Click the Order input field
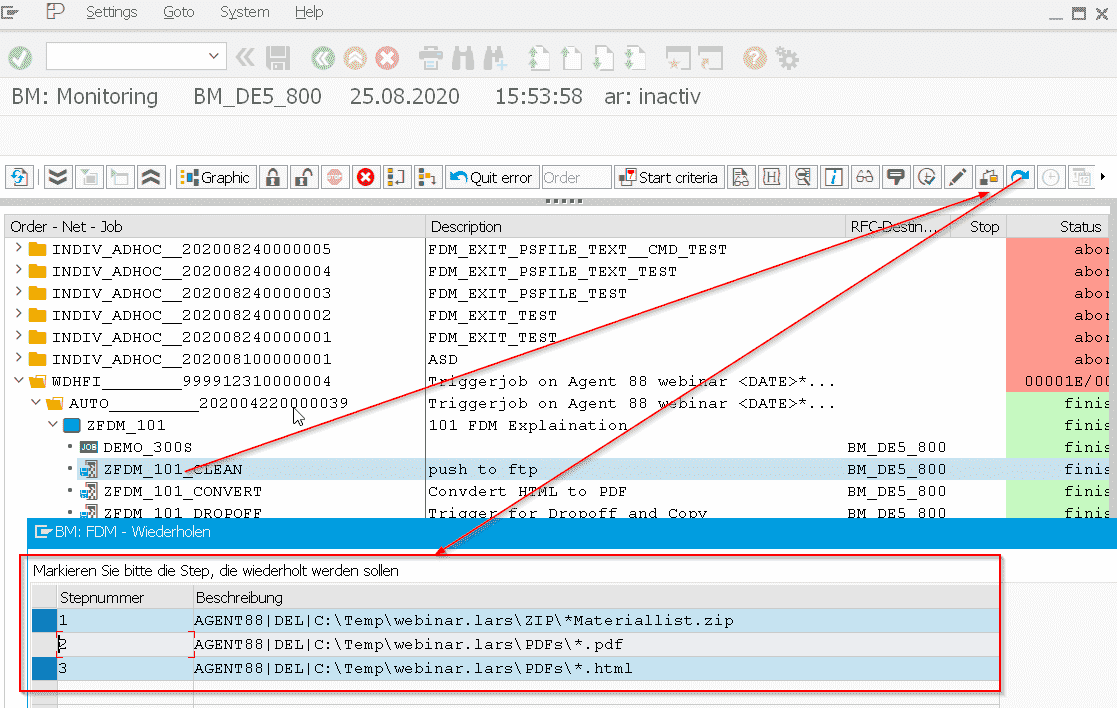This screenshot has width=1117, height=708. coord(576,177)
